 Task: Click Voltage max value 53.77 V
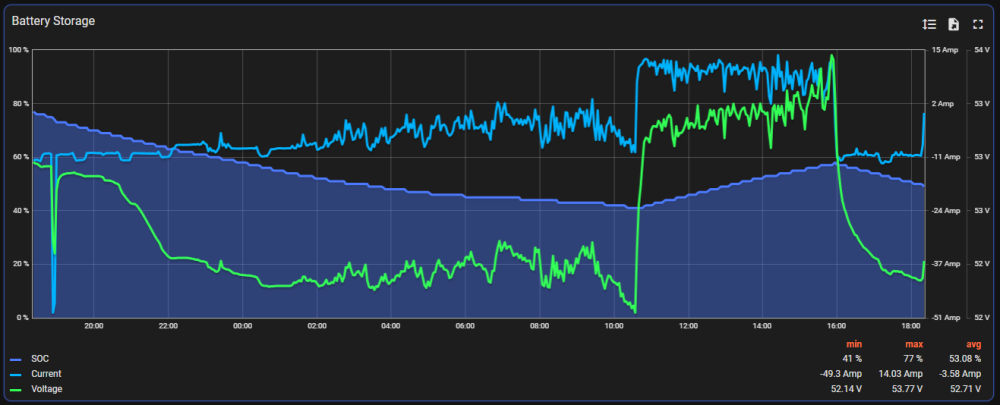pos(906,388)
